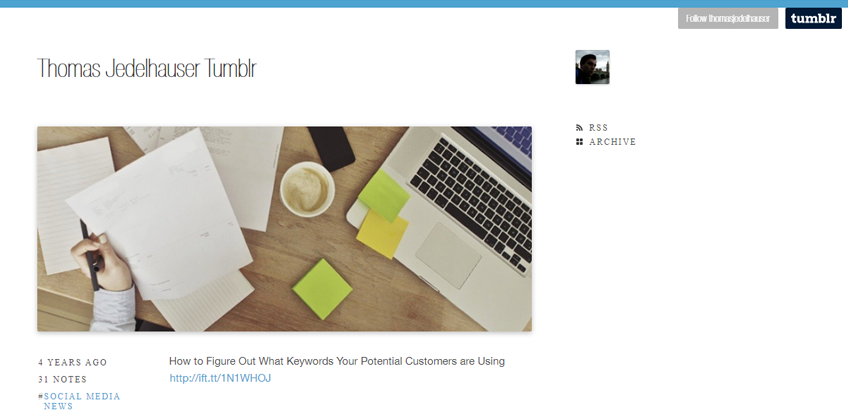Click the Thomas Jedelhauser Tumblr blog title
The image size is (848, 418).
click(x=147, y=69)
